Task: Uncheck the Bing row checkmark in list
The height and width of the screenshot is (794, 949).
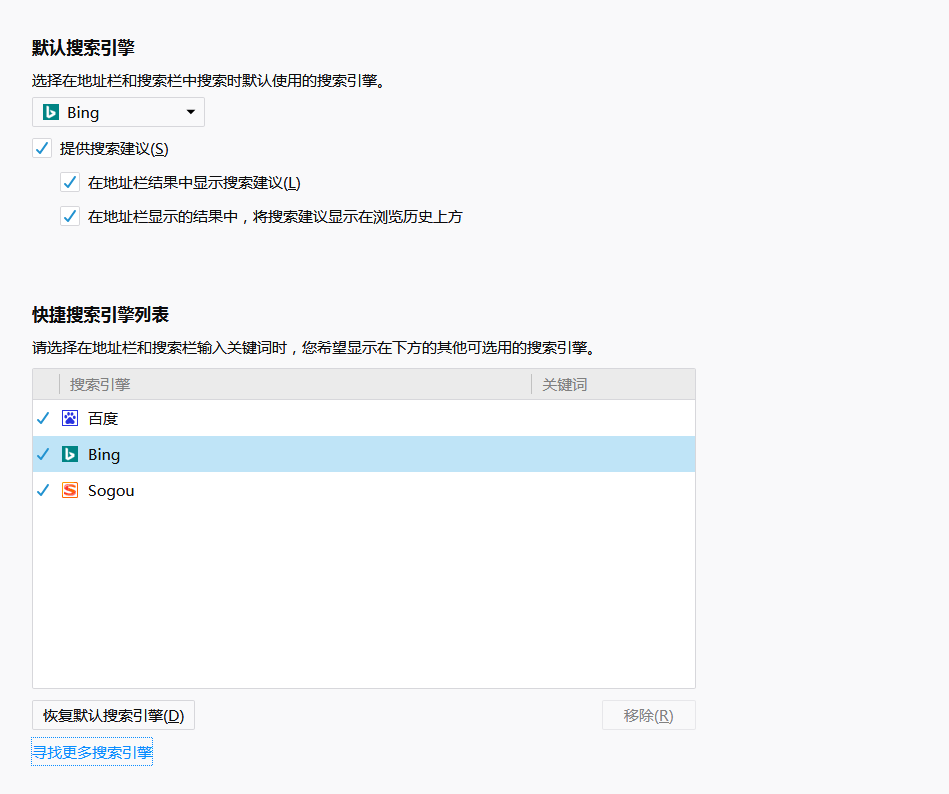Action: click(x=43, y=454)
